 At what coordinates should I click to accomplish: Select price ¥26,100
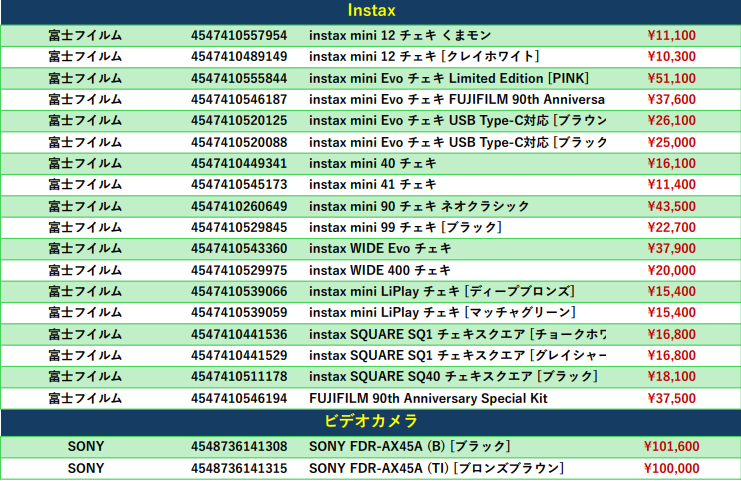tap(672, 120)
